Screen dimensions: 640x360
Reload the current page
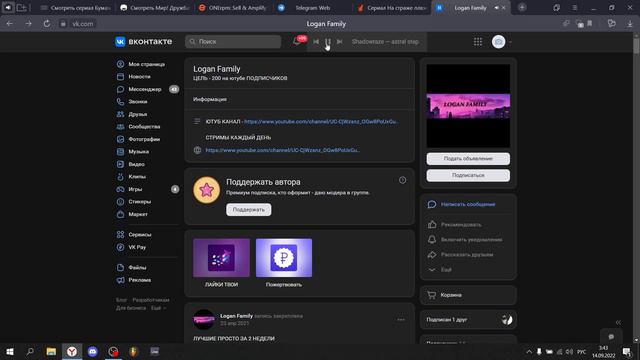tap(47, 24)
